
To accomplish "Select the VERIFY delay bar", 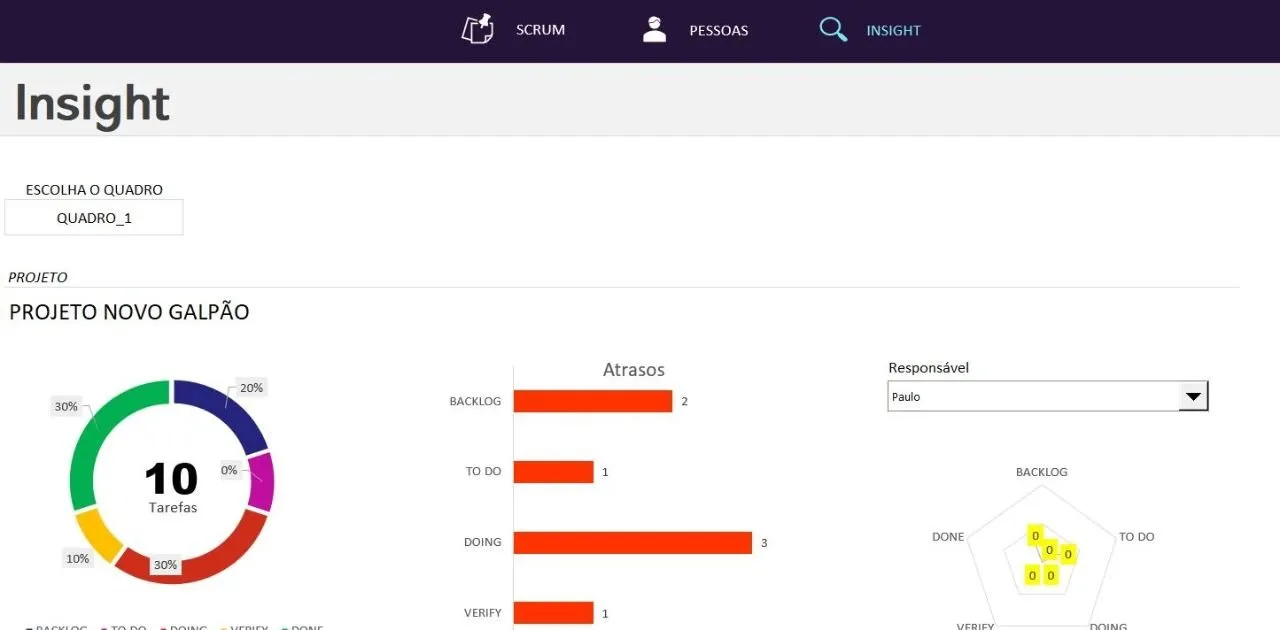I will click(x=553, y=612).
